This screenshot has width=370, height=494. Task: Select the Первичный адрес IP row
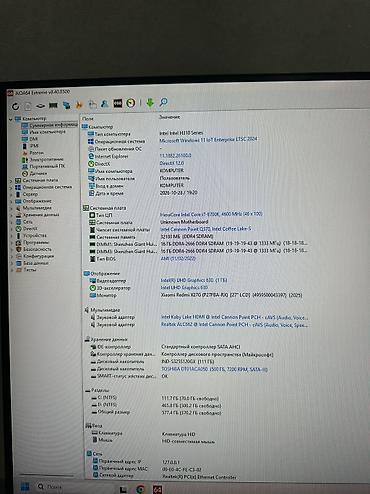tap(136, 462)
